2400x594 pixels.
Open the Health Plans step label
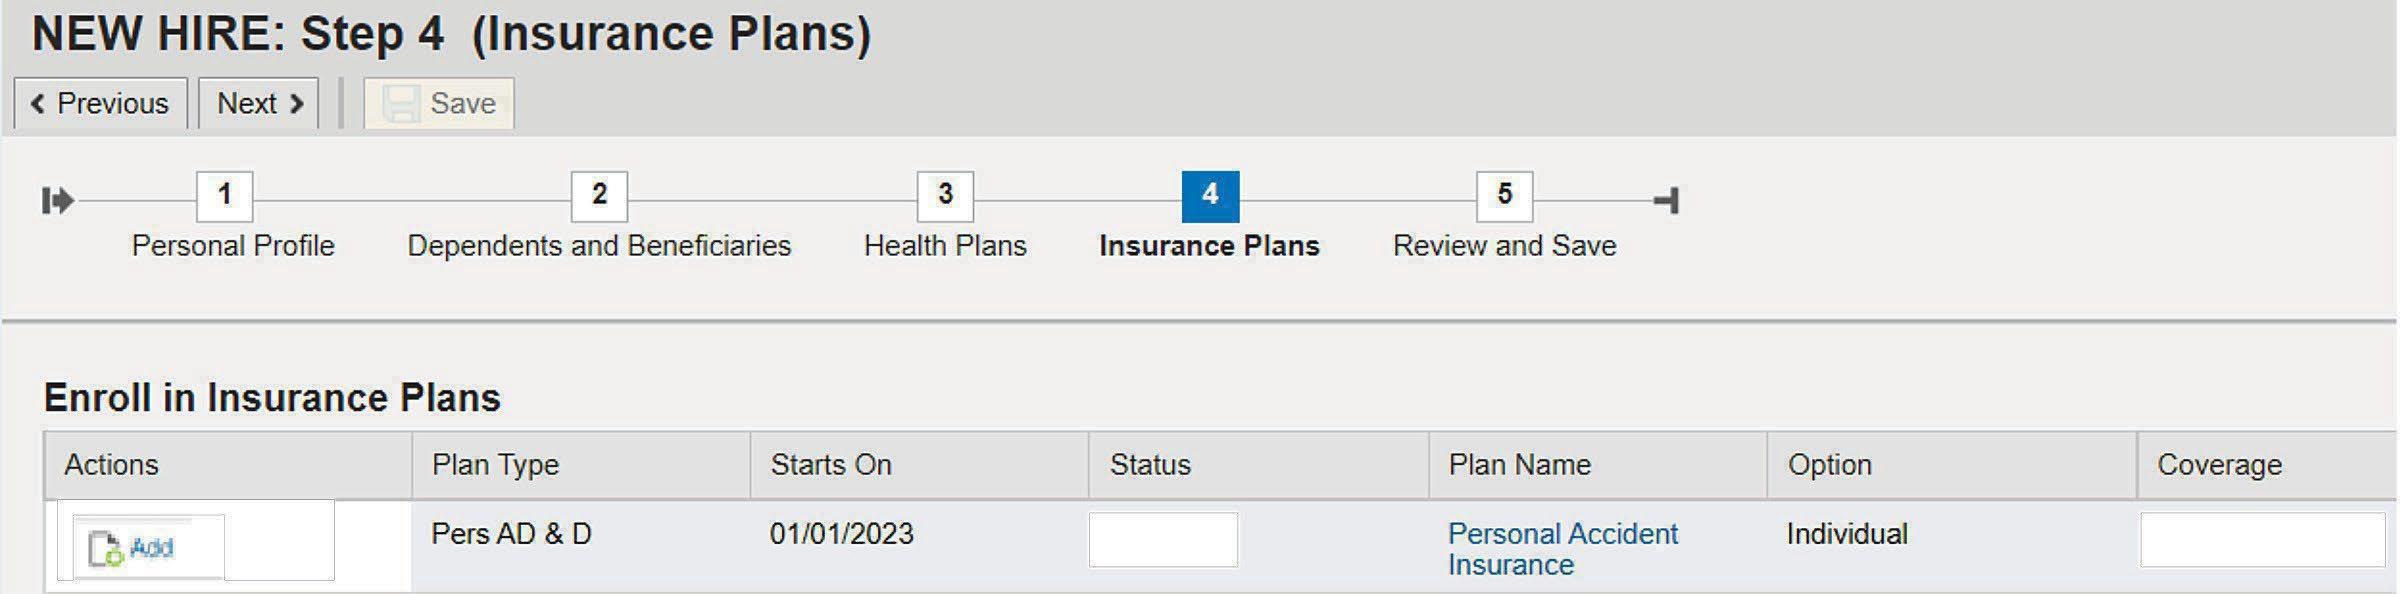[x=945, y=246]
